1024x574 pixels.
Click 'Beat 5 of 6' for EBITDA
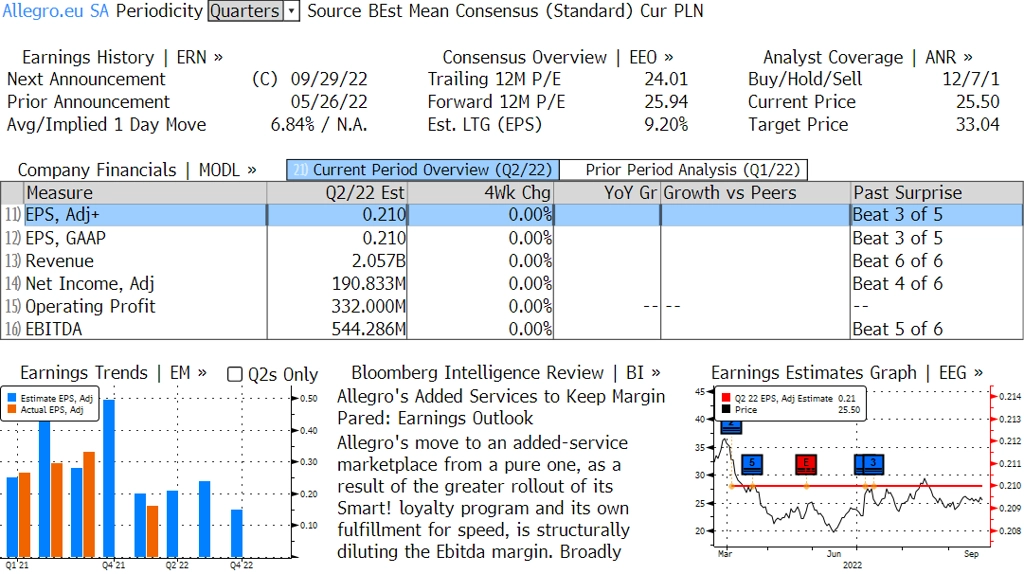[x=897, y=328]
